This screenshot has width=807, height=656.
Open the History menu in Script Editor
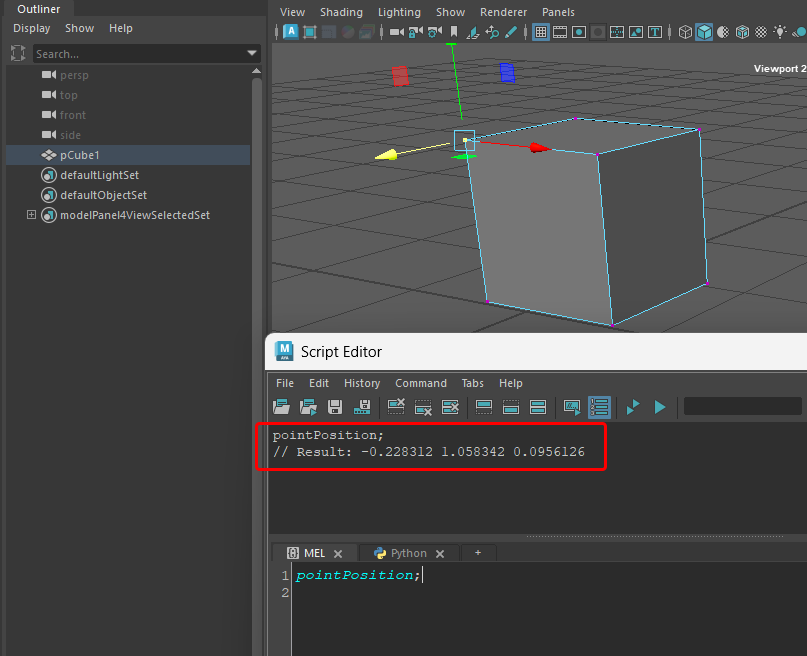click(x=362, y=383)
